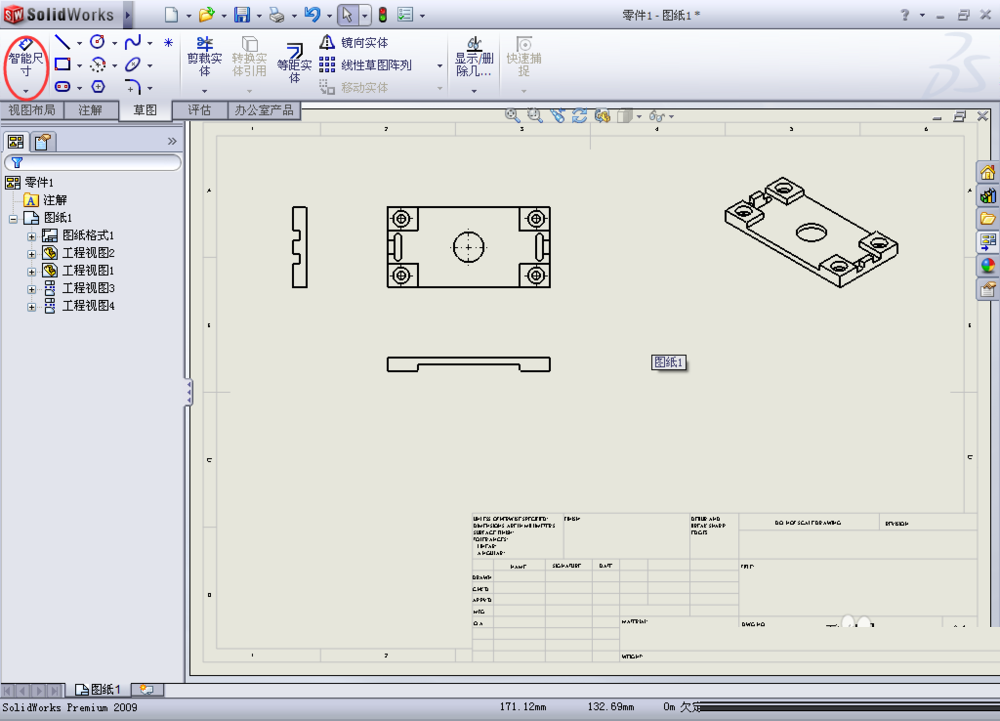This screenshot has height=721, width=1000.
Task: Activate the Select cursor tool
Action: [x=348, y=15]
